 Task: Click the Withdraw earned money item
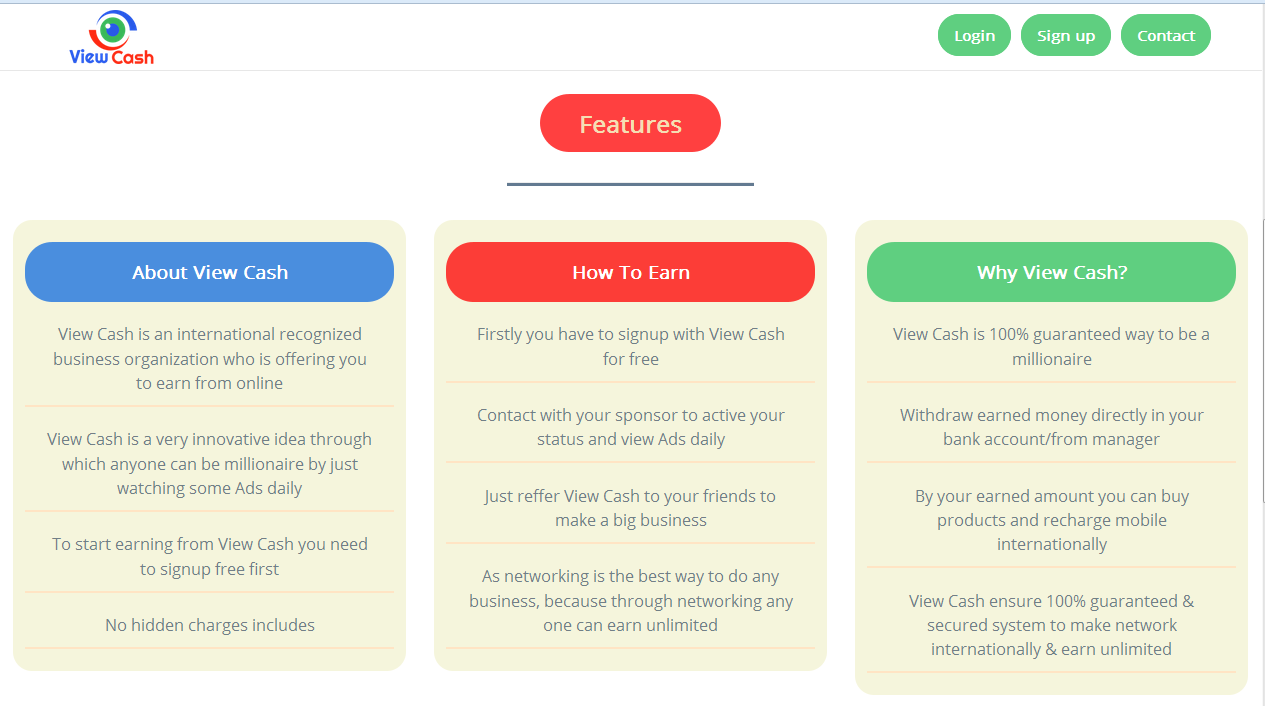(1051, 427)
